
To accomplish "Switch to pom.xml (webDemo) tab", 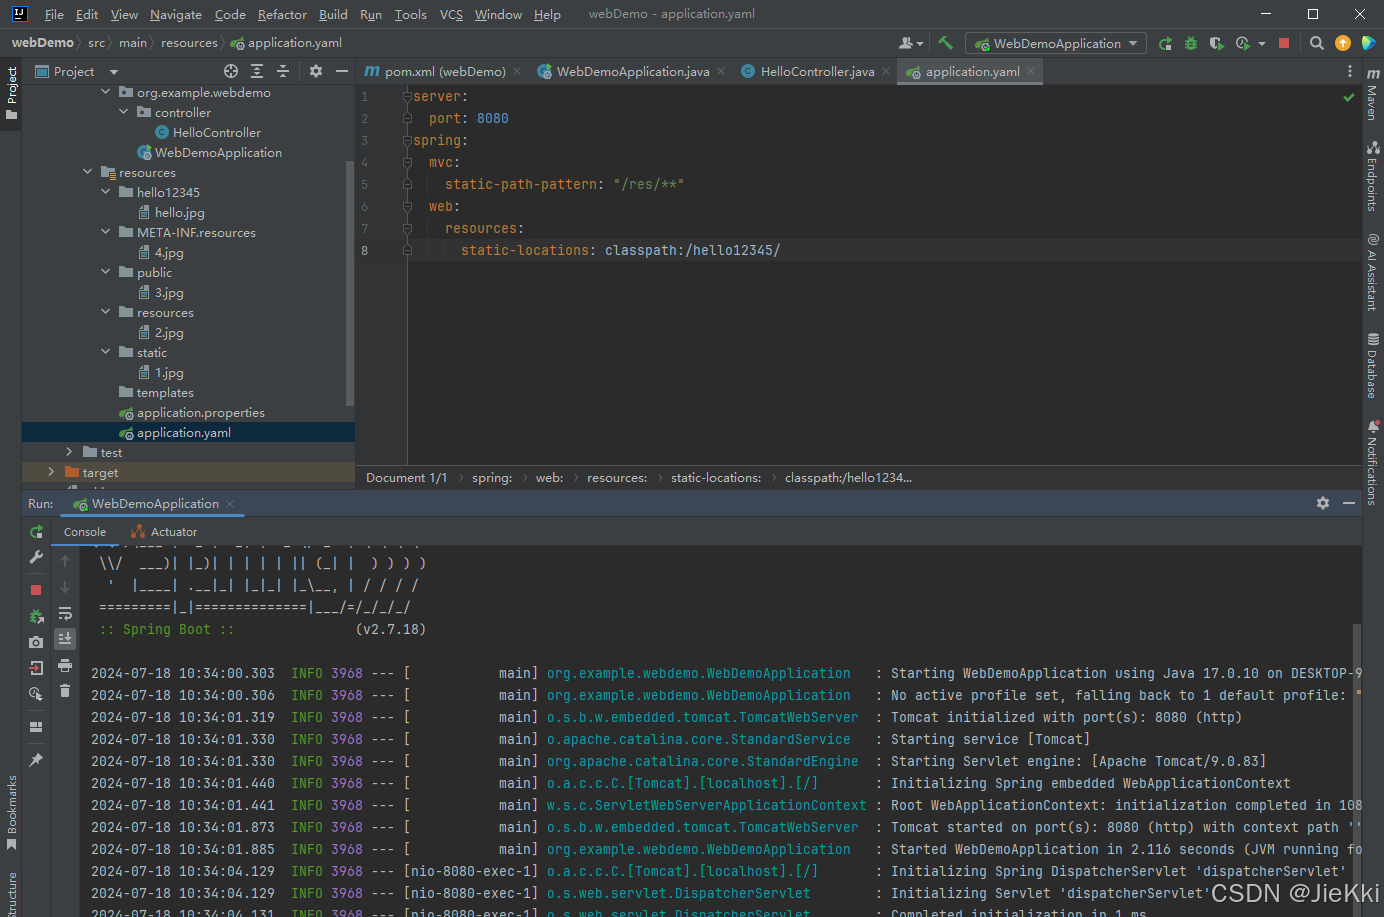I will pyautogui.click(x=444, y=71).
